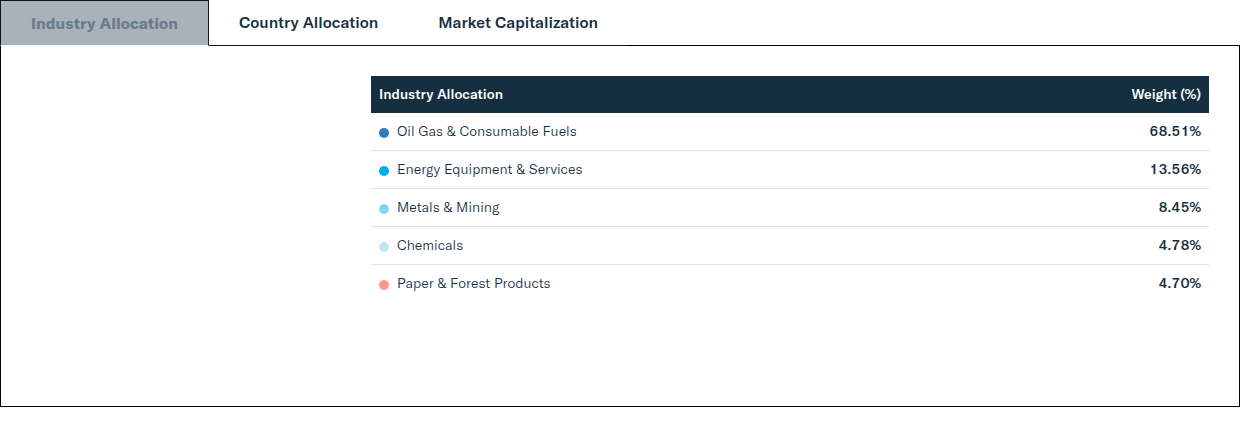Viewport: 1240px width, 424px height.
Task: Click the Oil Gas & Consumable Fuels dot
Action: click(x=384, y=133)
